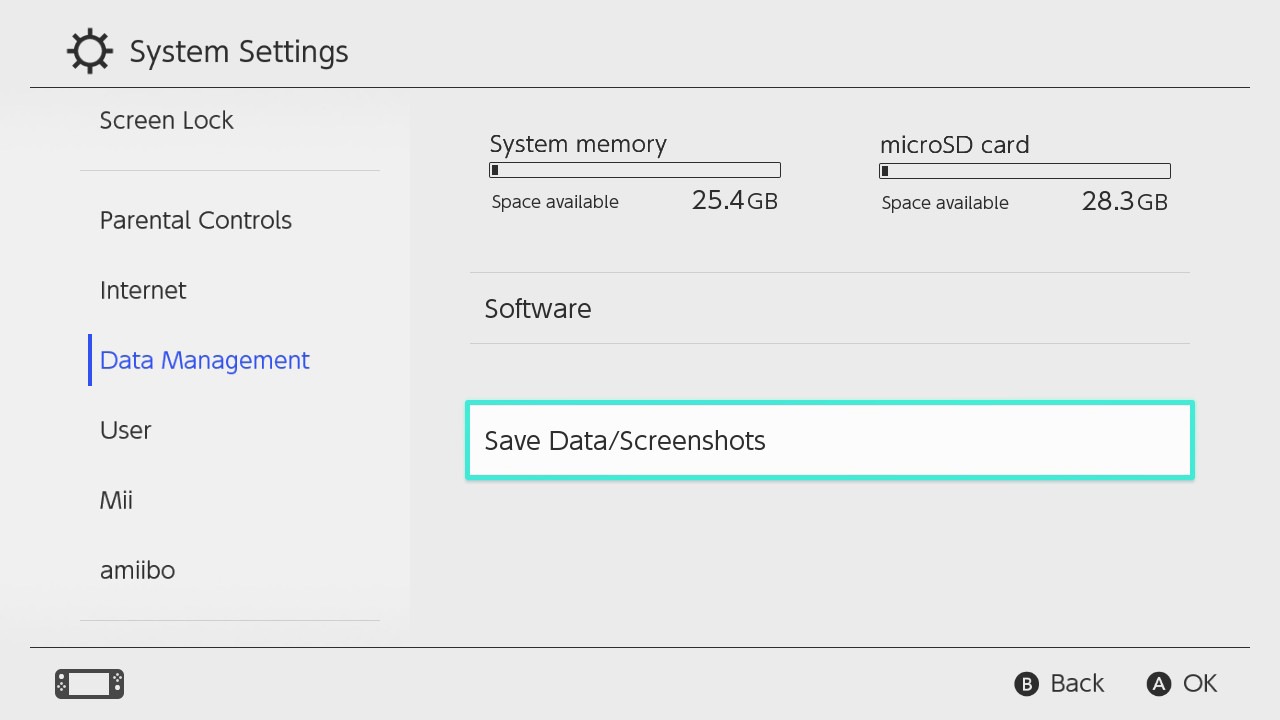Click the microSD card usage bar
1280x720 pixels.
[1025, 171]
